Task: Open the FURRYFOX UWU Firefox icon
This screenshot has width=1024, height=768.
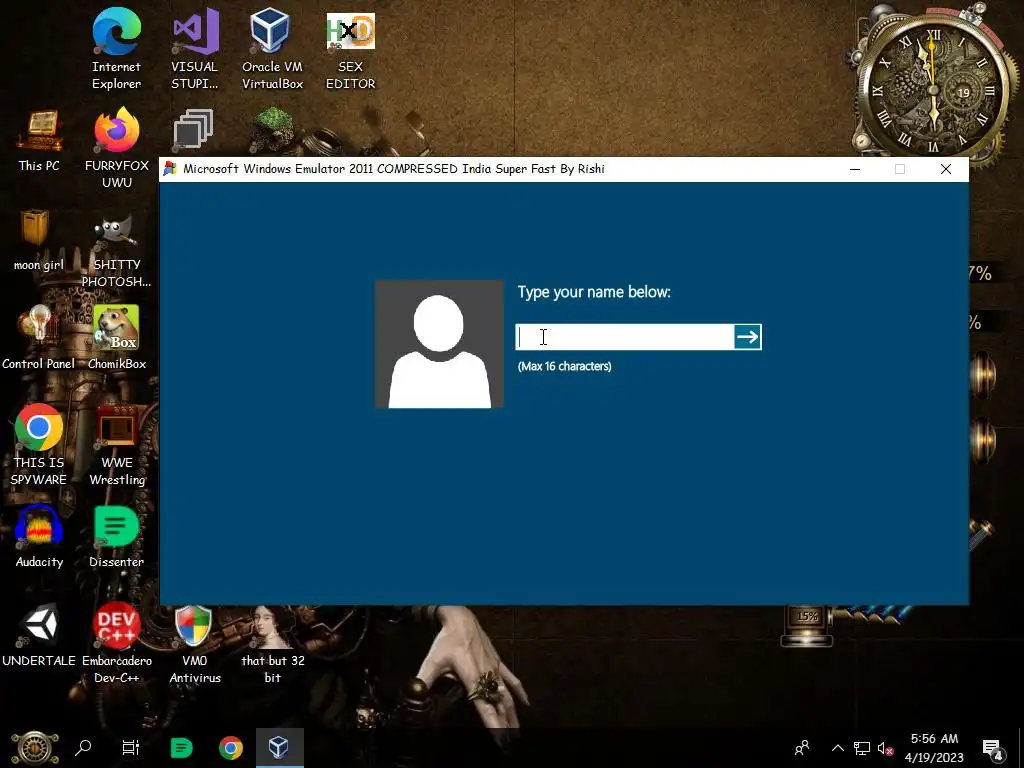Action: (117, 148)
